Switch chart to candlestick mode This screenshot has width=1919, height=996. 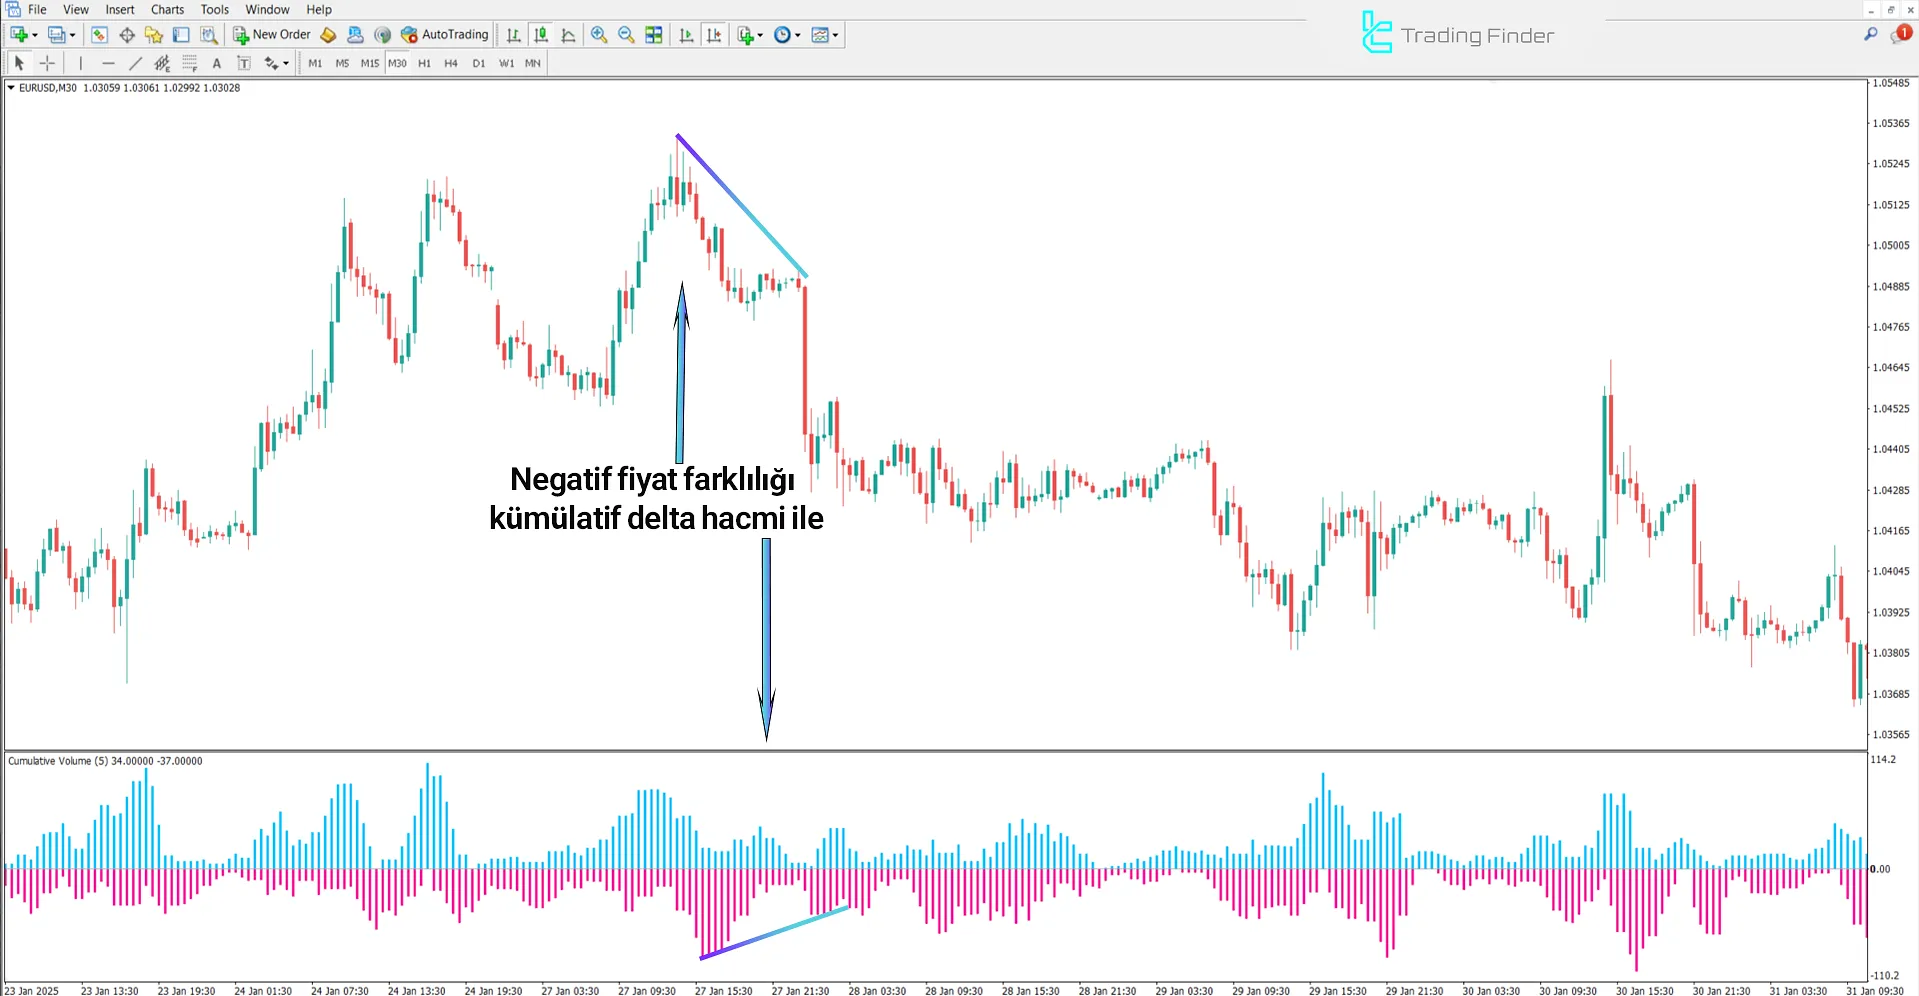pyautogui.click(x=541, y=35)
